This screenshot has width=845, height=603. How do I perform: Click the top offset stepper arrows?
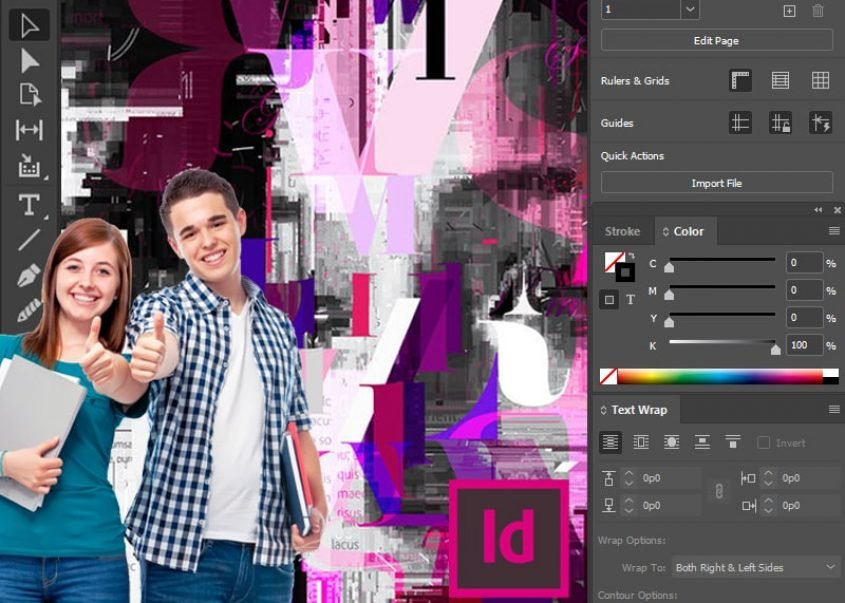click(628, 478)
